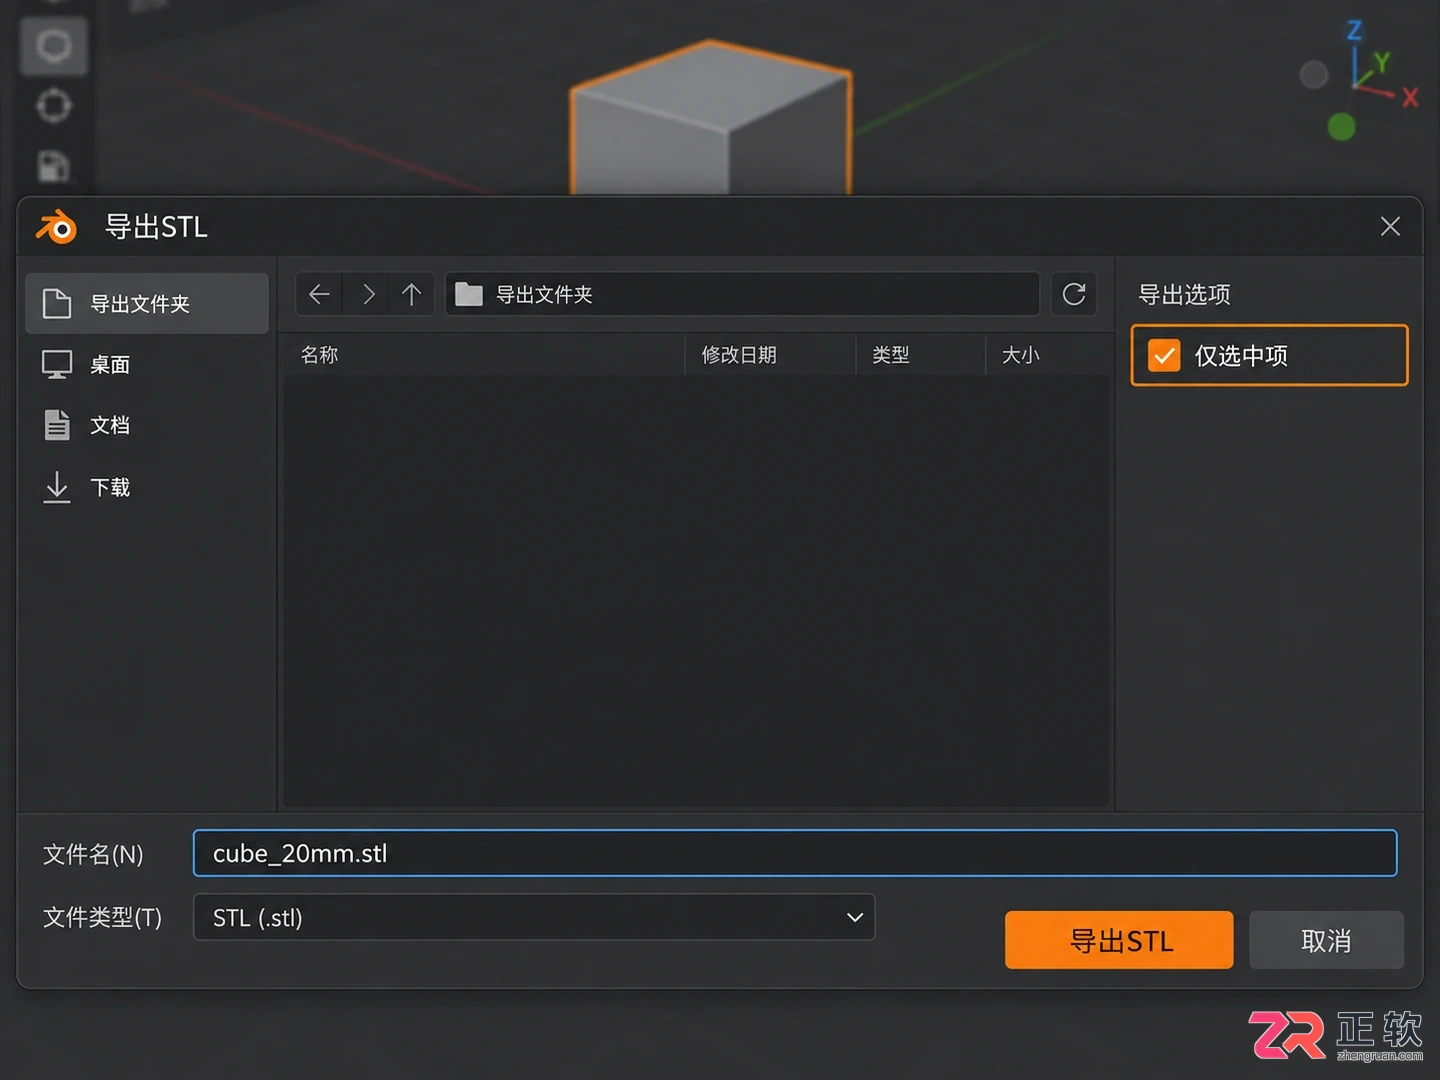Image resolution: width=1440 pixels, height=1080 pixels.
Task: Sort files by 名称 column
Action: [484, 355]
